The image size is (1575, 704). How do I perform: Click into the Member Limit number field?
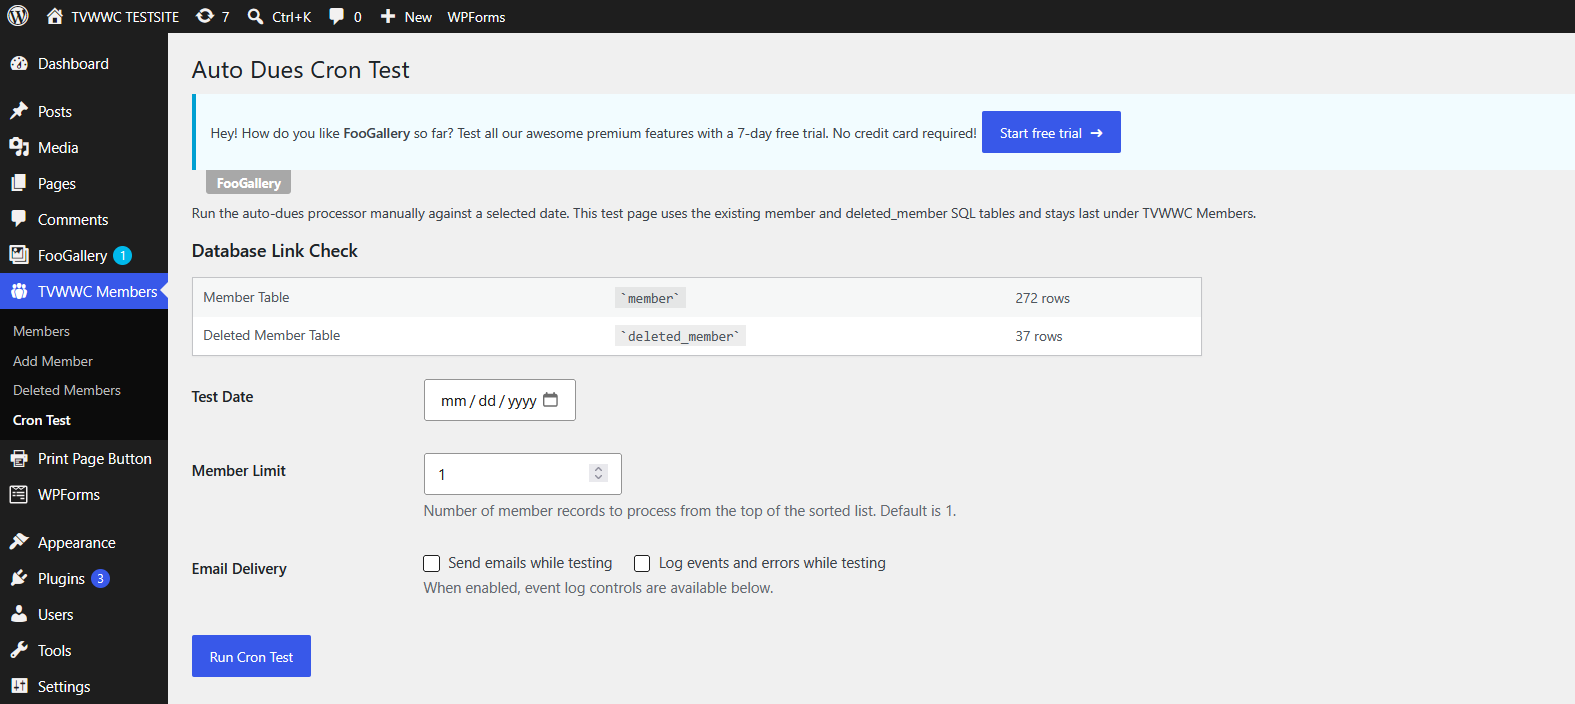click(522, 474)
